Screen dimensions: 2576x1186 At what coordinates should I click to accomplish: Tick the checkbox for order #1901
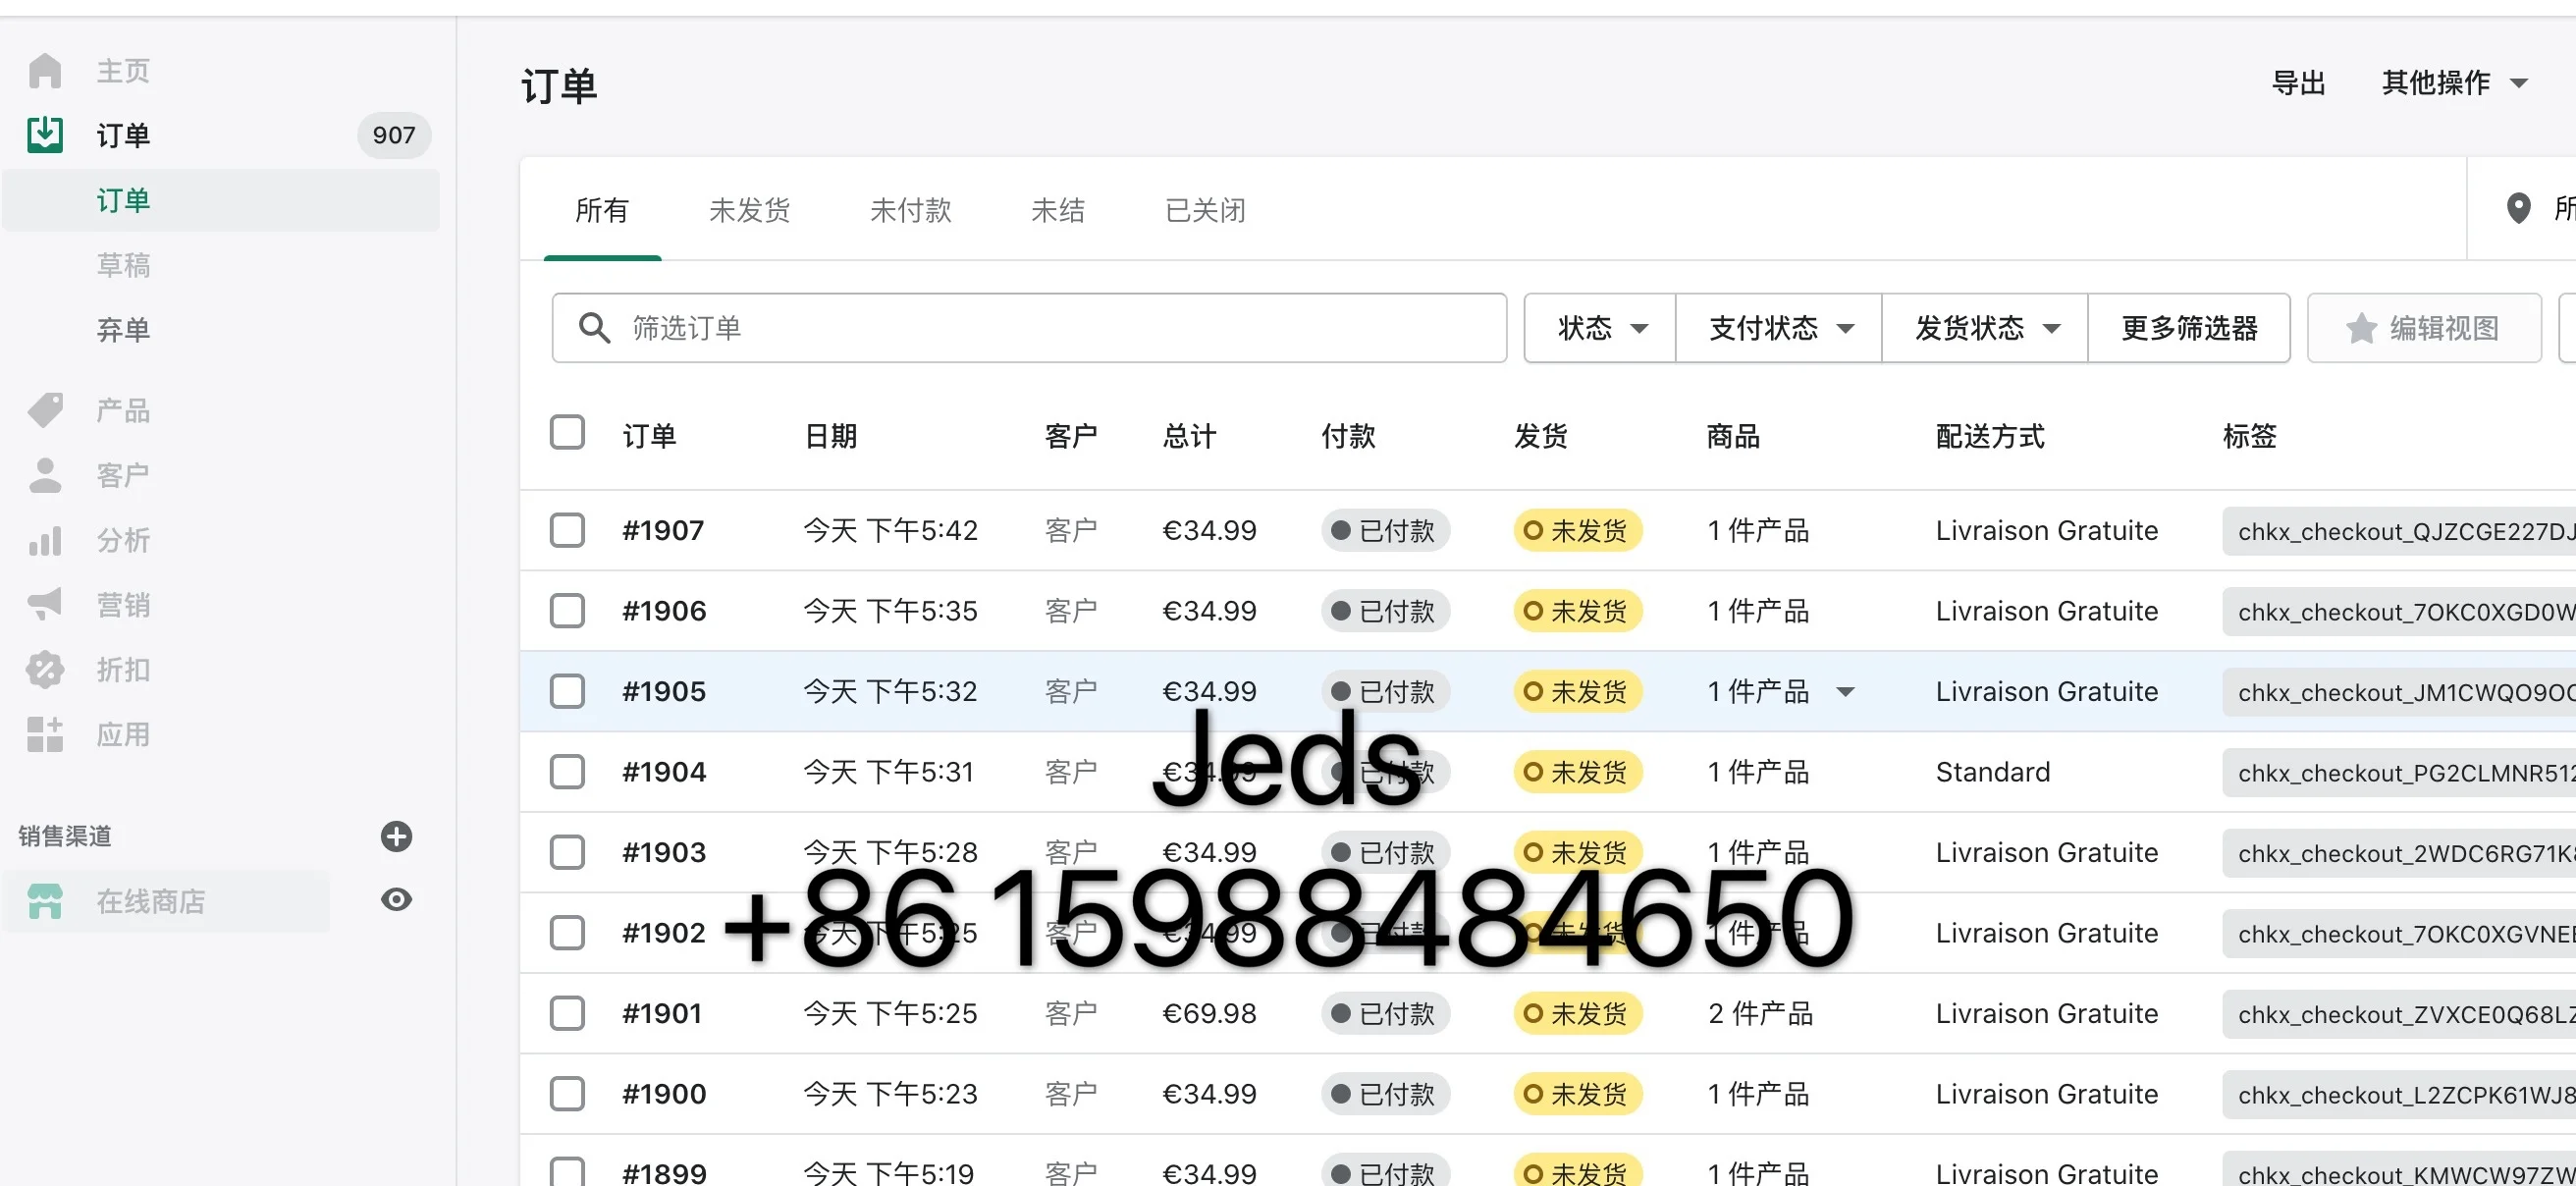tap(567, 1013)
